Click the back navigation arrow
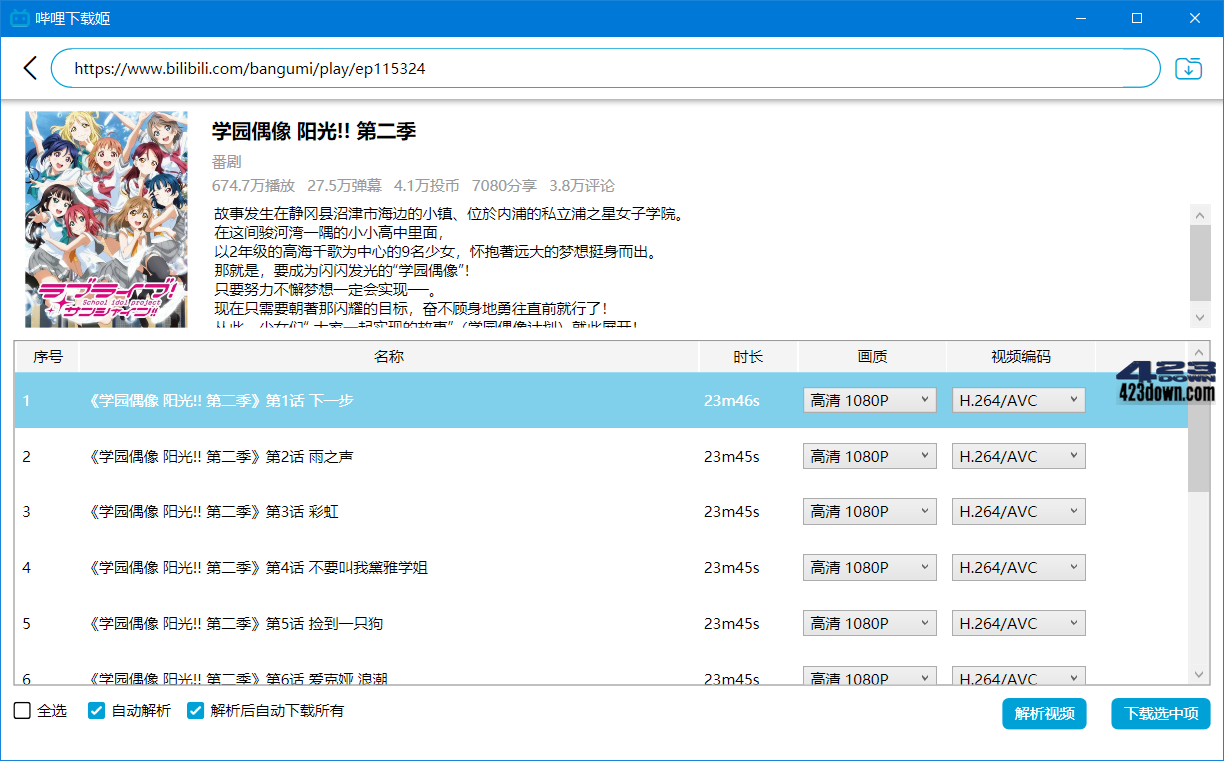This screenshot has width=1224, height=761. tap(29, 68)
